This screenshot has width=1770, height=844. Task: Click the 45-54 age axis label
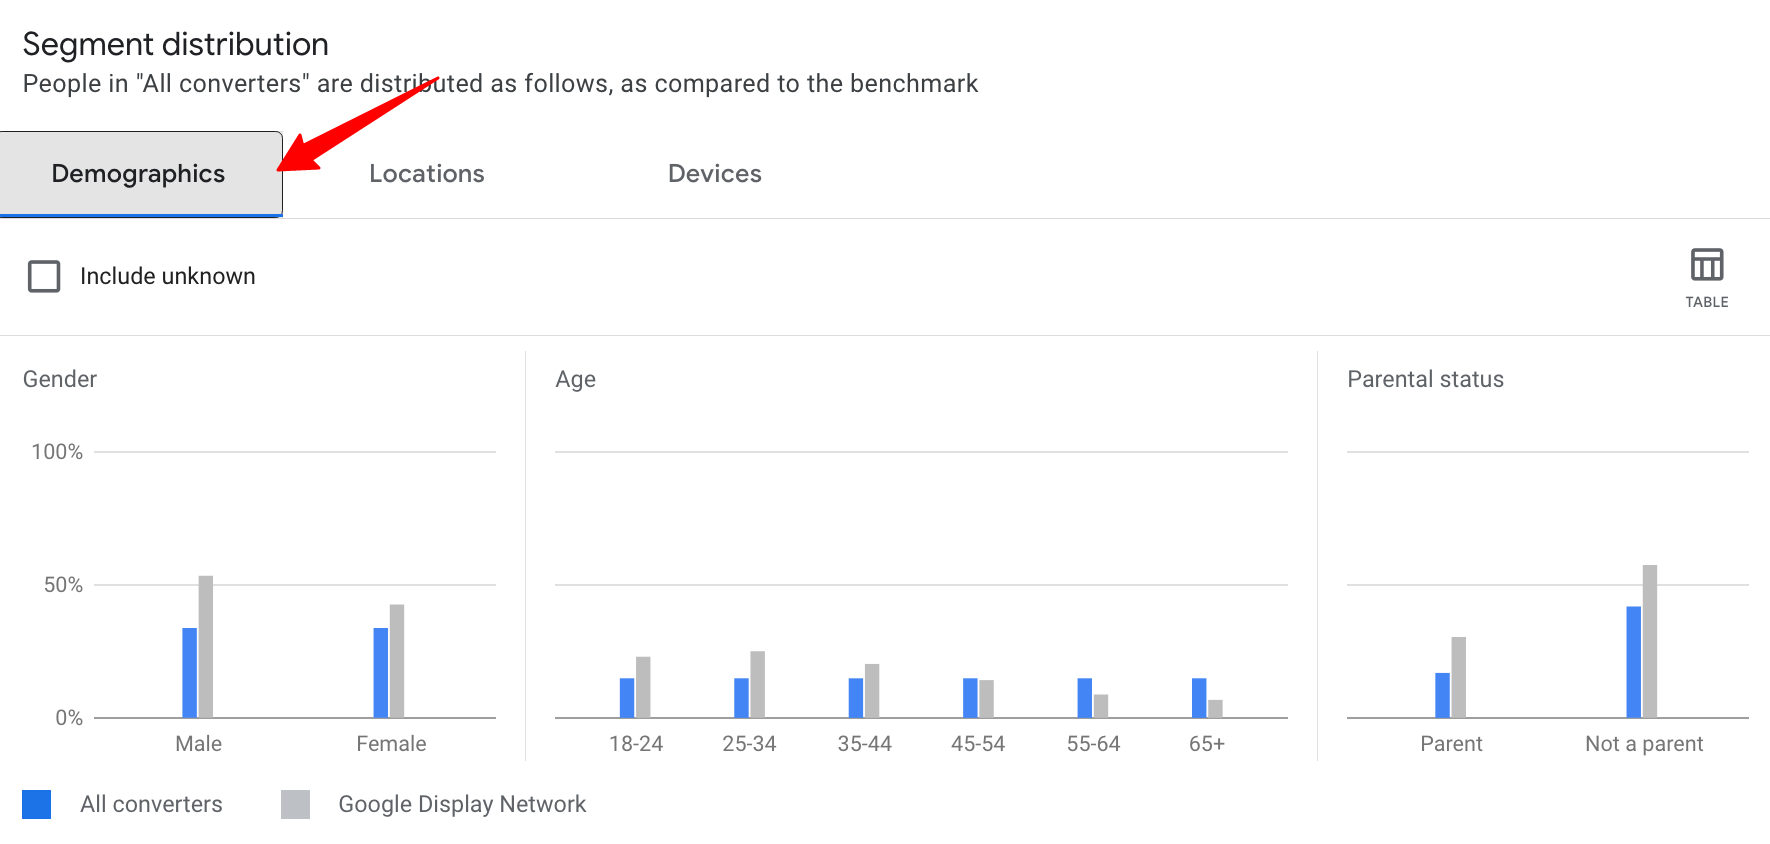[978, 744]
